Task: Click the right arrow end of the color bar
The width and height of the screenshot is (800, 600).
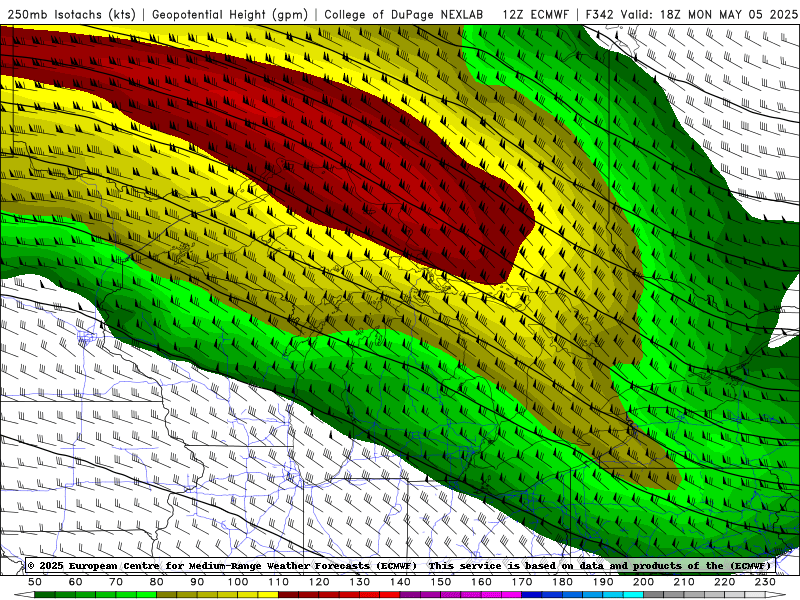Action: 776,595
